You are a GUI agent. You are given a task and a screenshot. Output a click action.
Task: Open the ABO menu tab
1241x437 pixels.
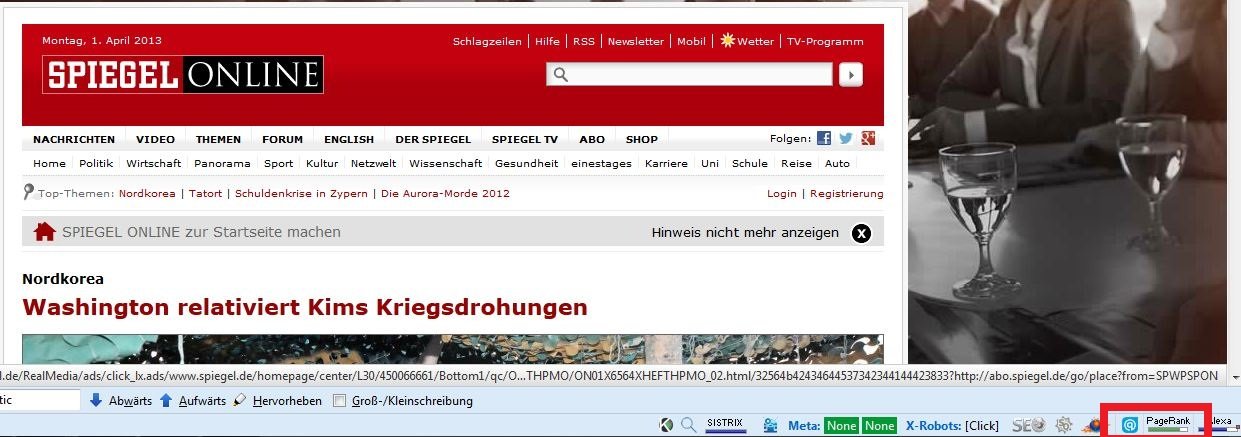[592, 139]
